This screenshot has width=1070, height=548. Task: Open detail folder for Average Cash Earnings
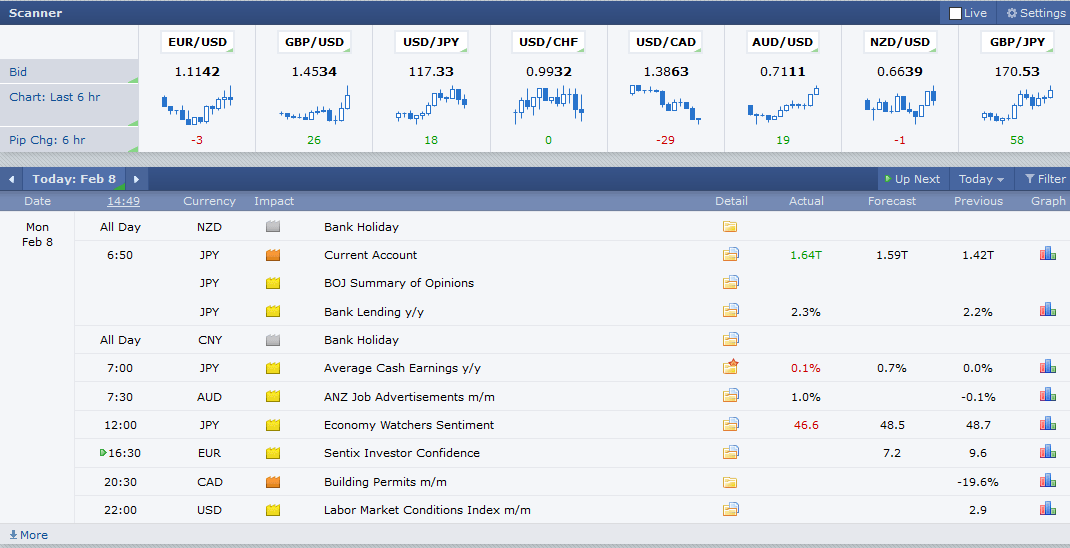730,368
